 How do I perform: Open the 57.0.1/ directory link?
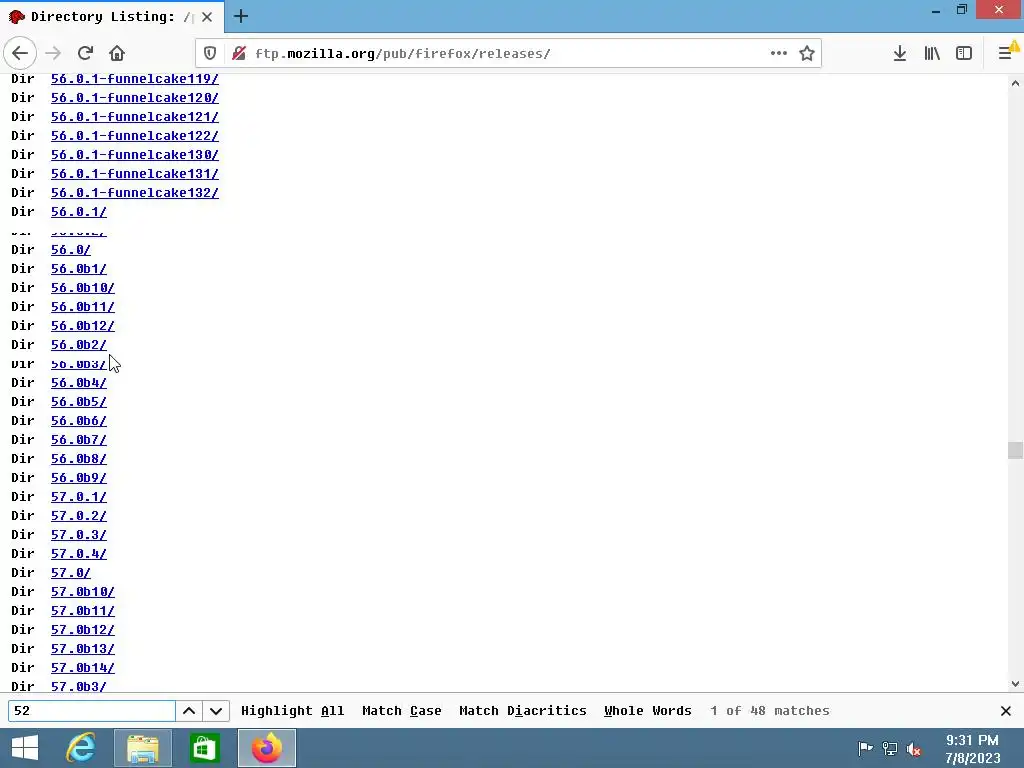78,496
